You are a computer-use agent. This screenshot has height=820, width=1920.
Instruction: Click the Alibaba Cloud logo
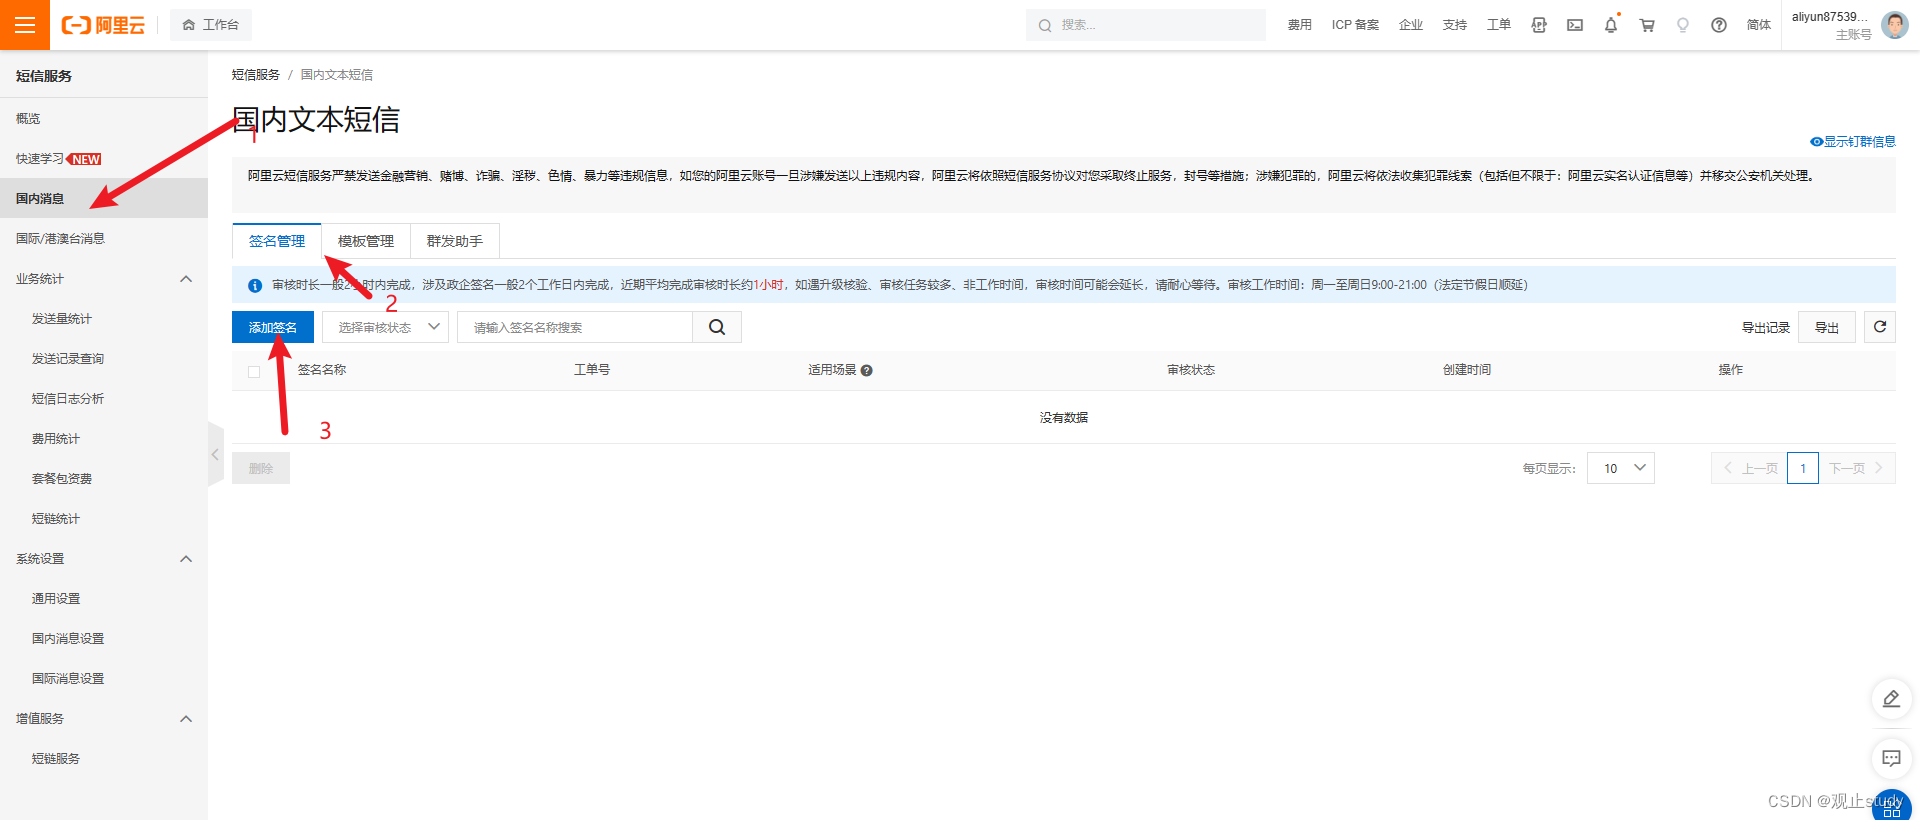pyautogui.click(x=104, y=25)
